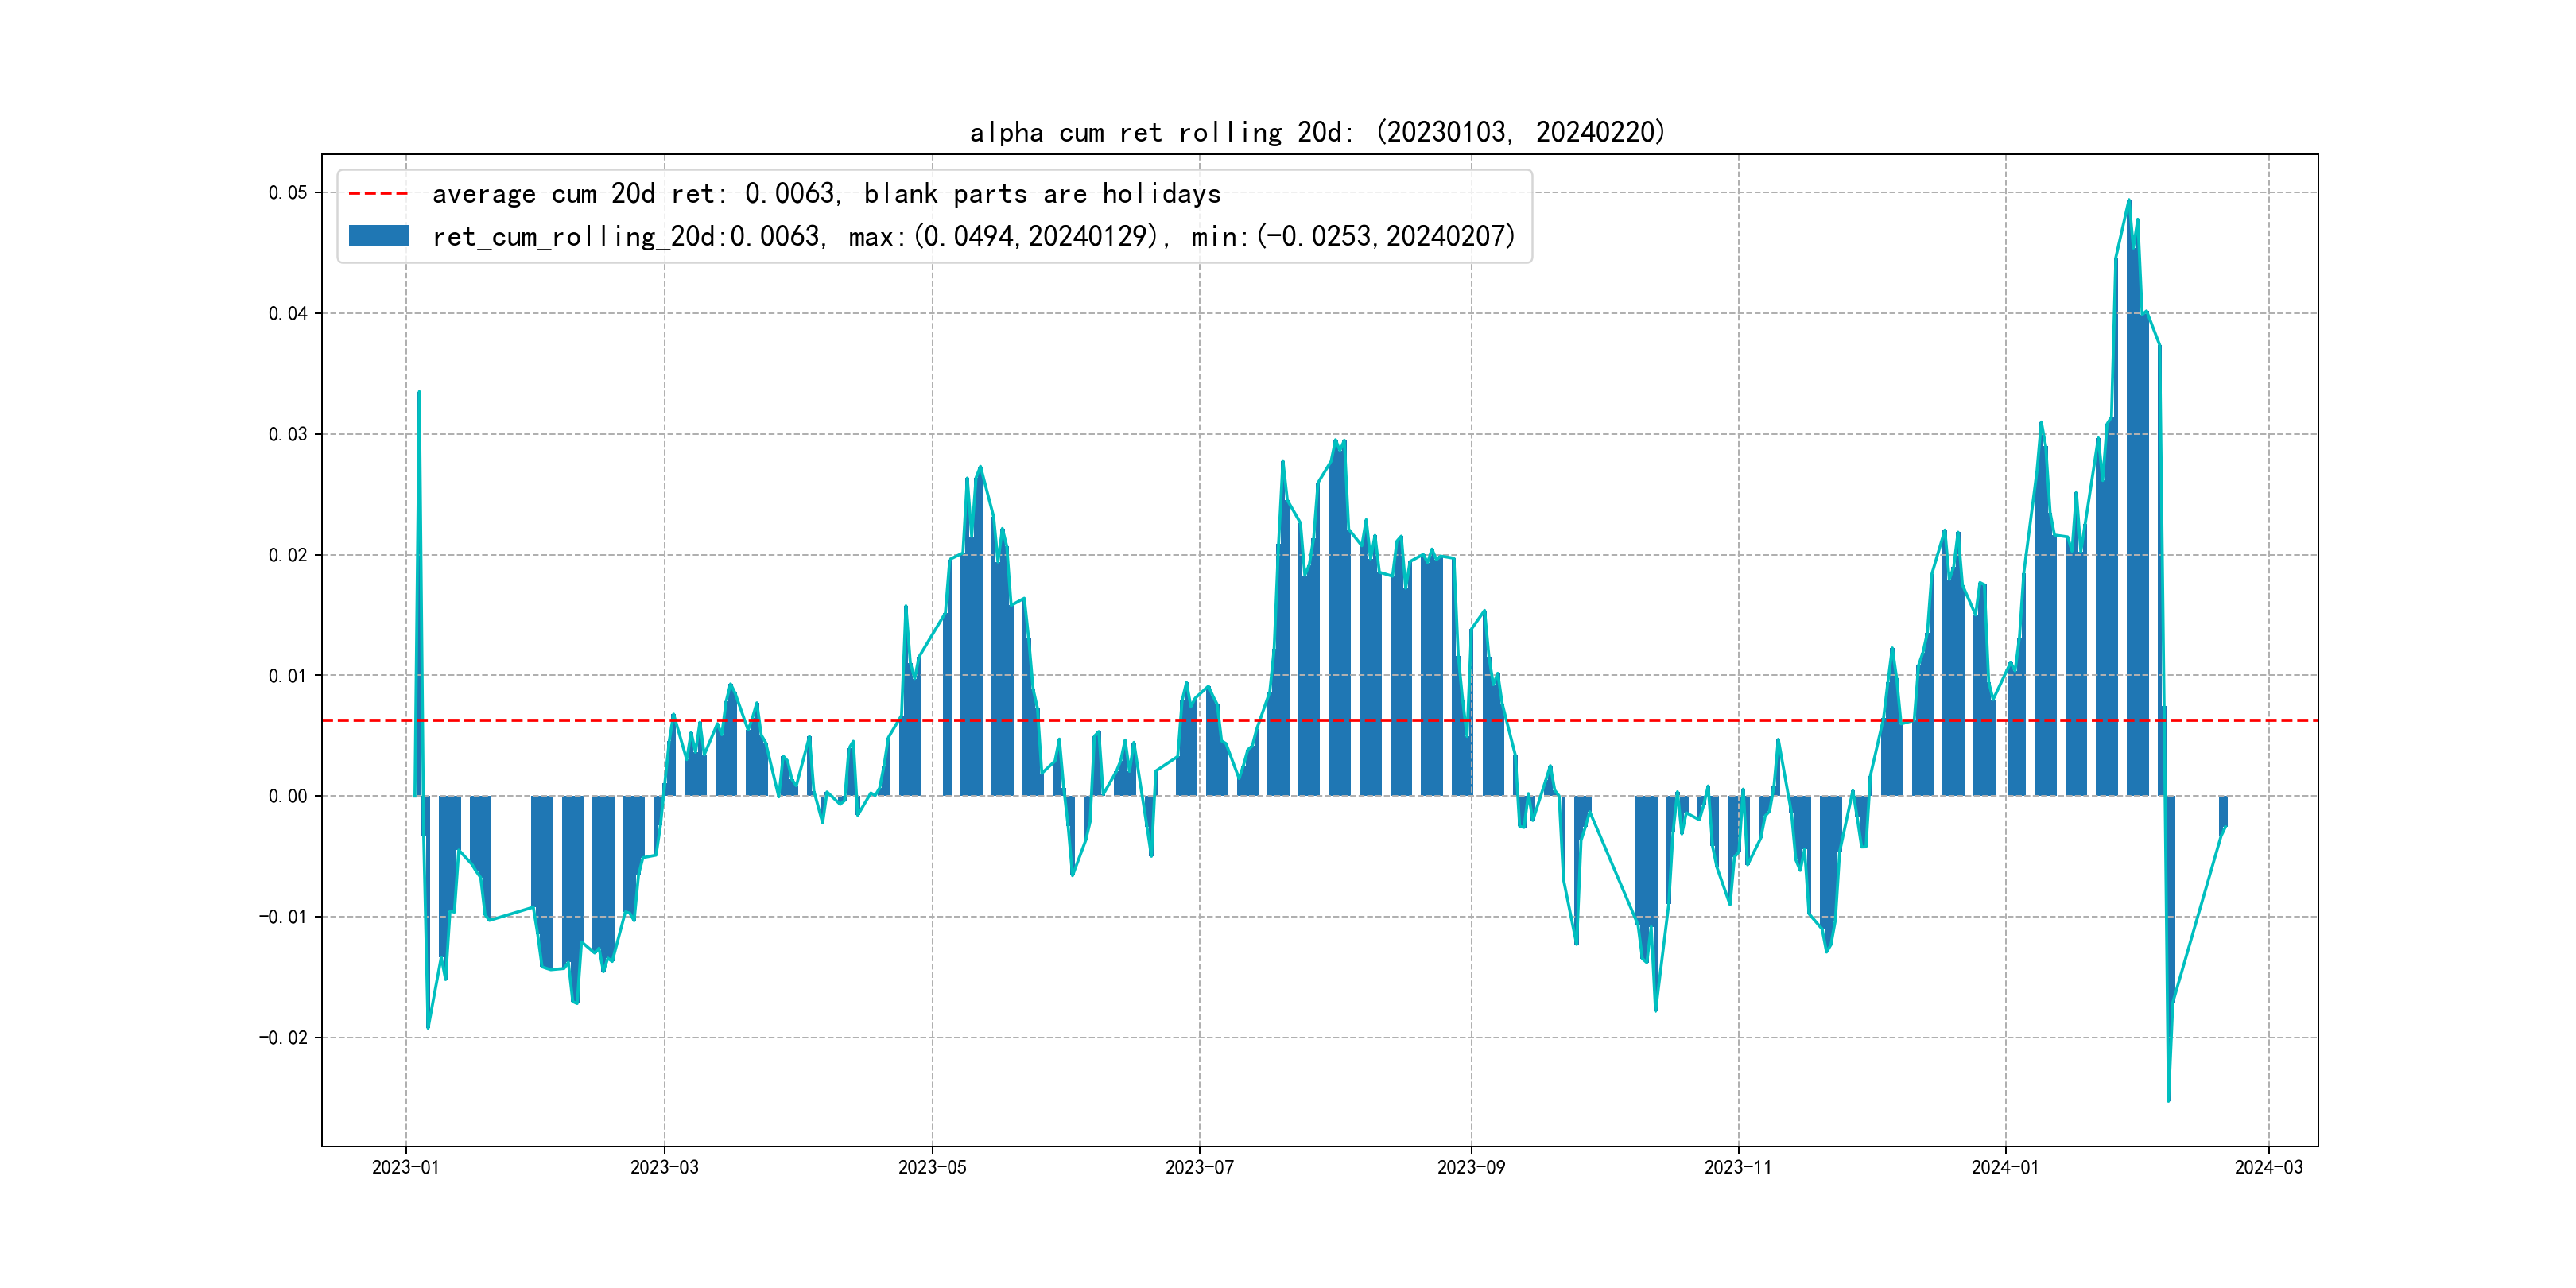Click the 2023-03 x-axis tick label
The width and height of the screenshot is (2576, 1288).
[664, 1167]
